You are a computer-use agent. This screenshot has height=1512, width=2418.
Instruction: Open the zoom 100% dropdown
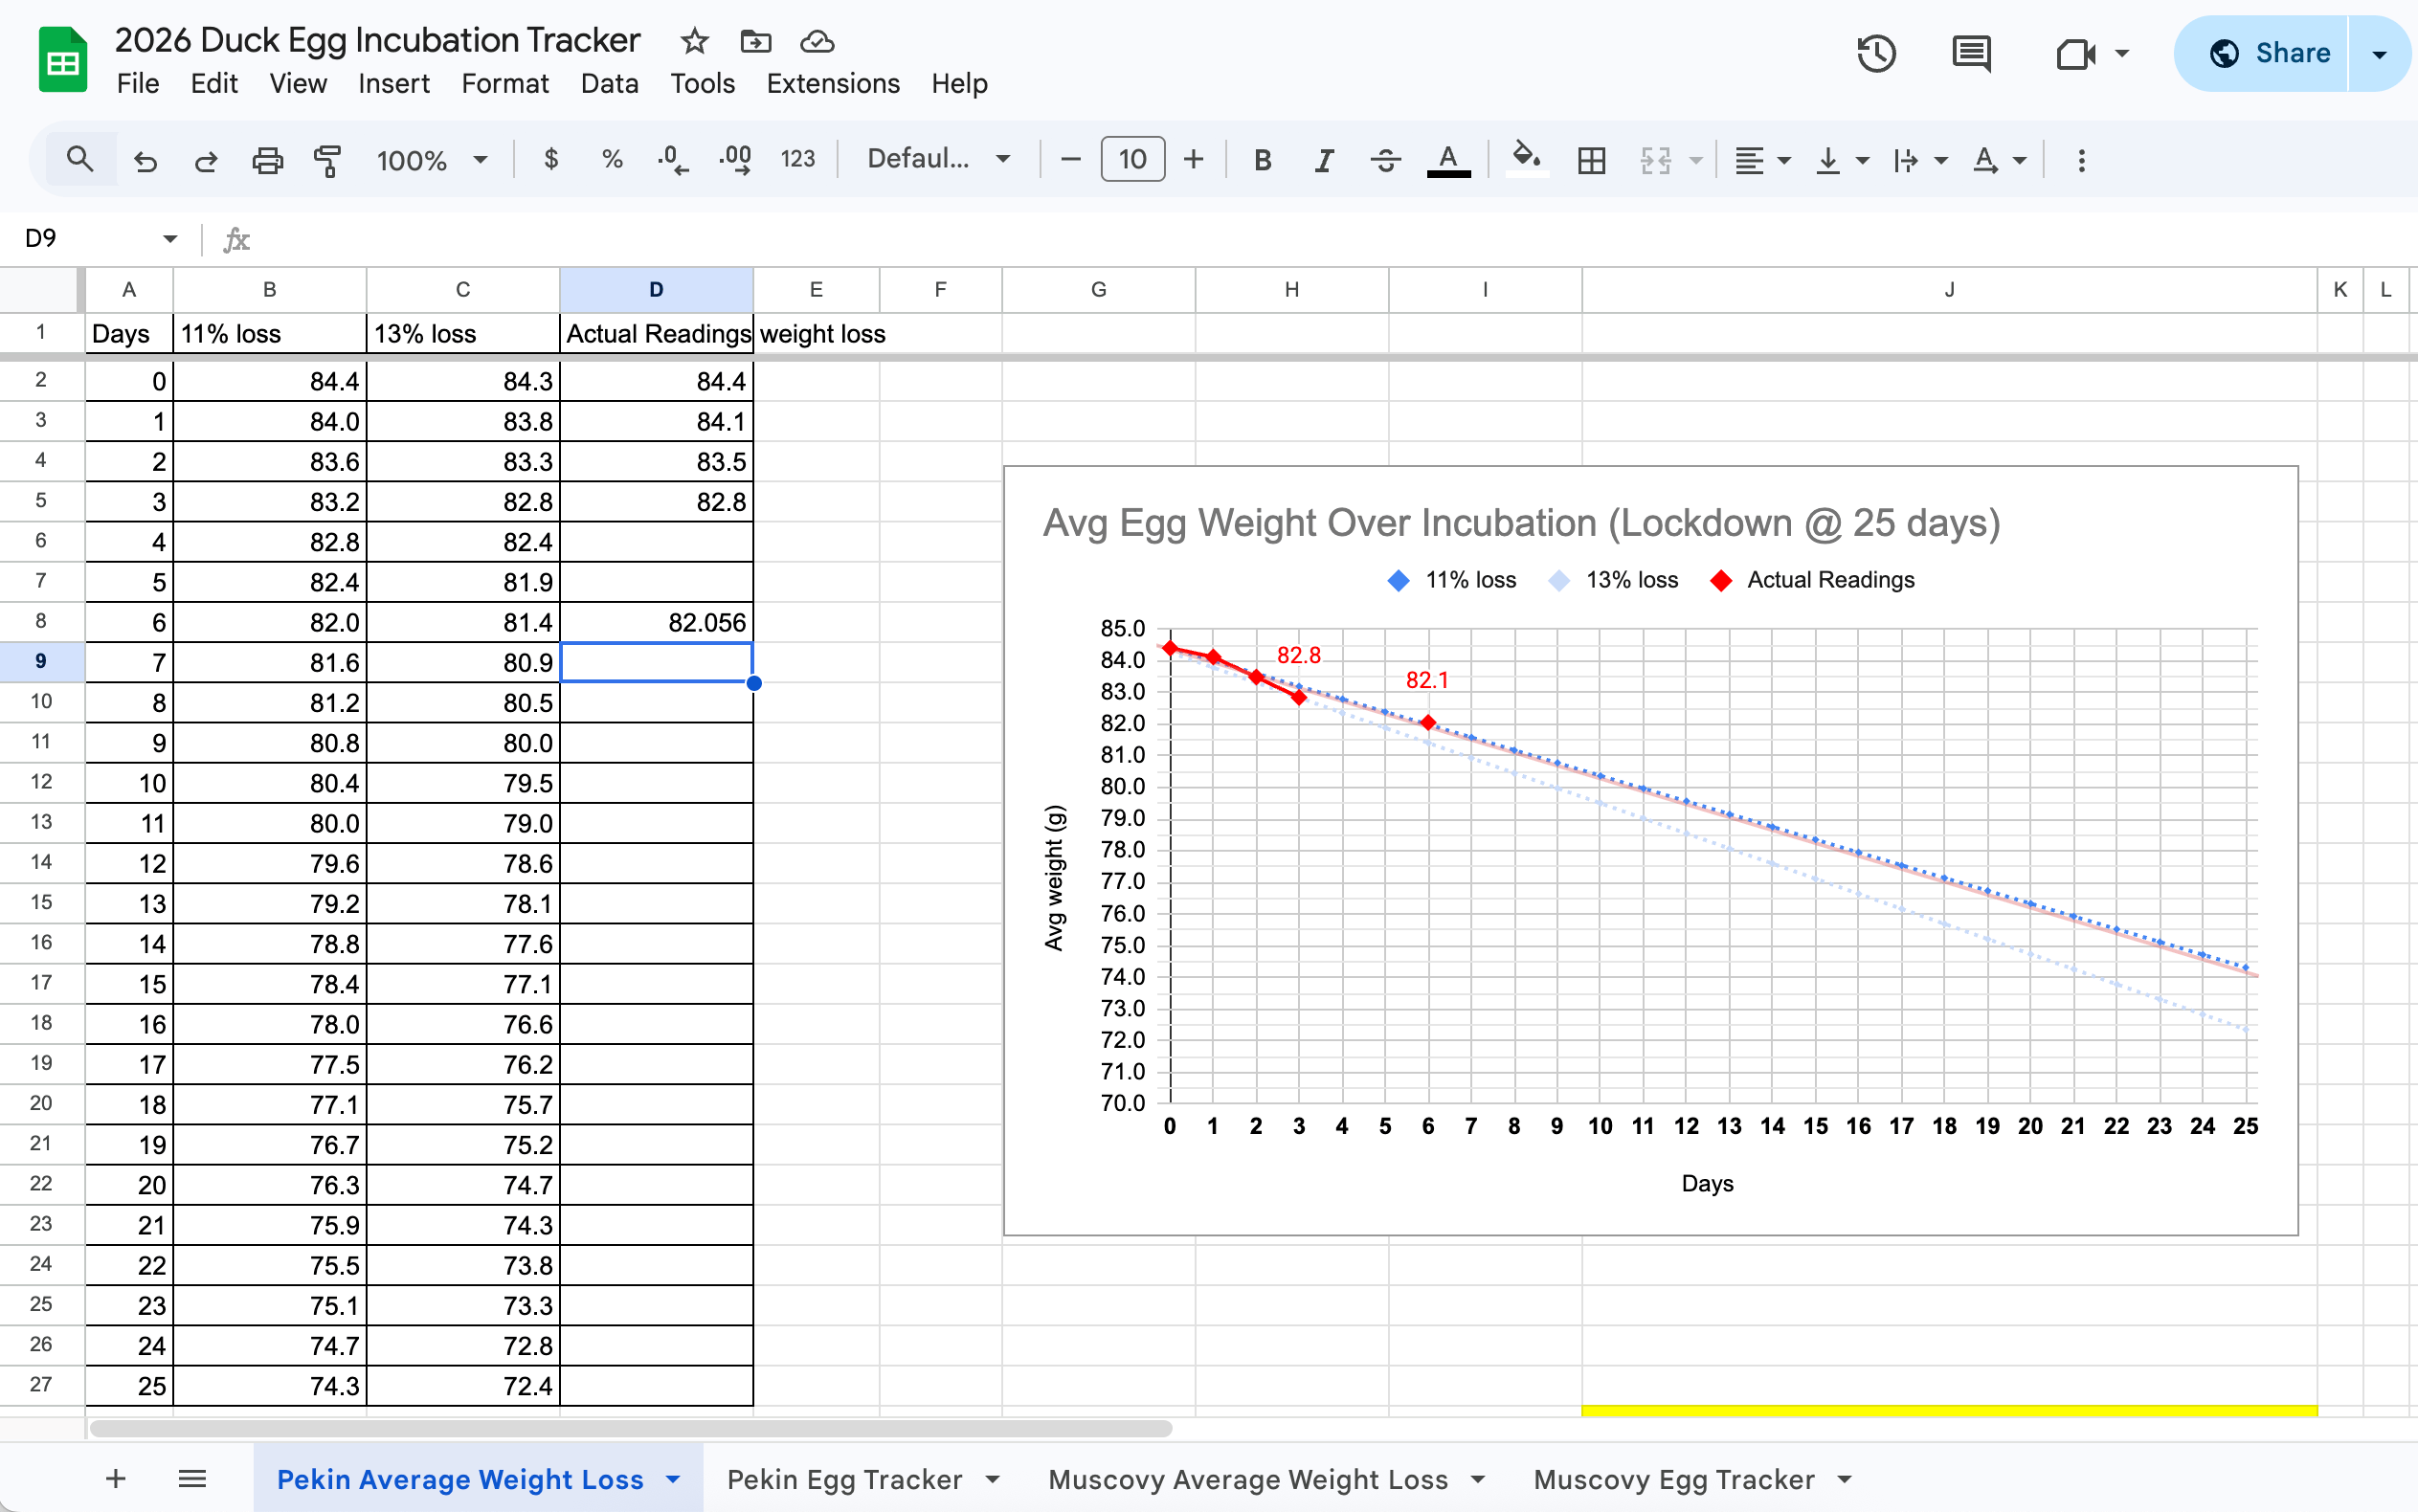(431, 160)
